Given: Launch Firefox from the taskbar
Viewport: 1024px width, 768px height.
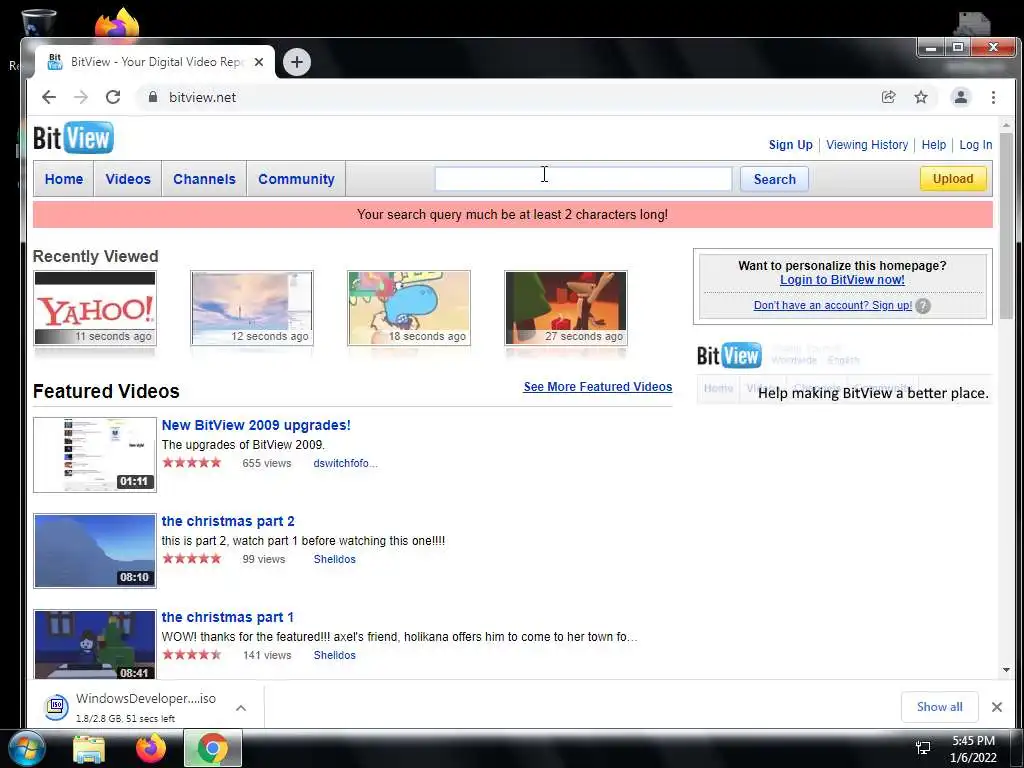Looking at the screenshot, I should pyautogui.click(x=151, y=748).
